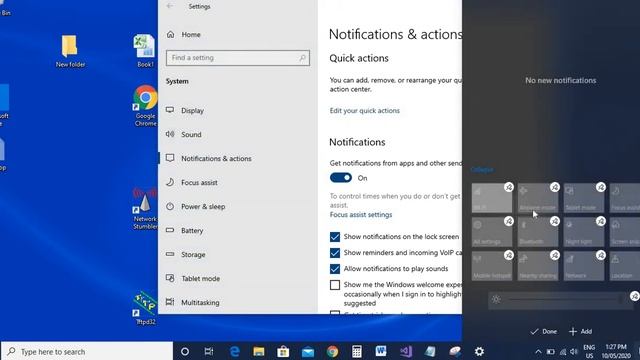Image resolution: width=640 pixels, height=360 pixels.
Task: Click the Find a setting search box
Action: point(238,58)
